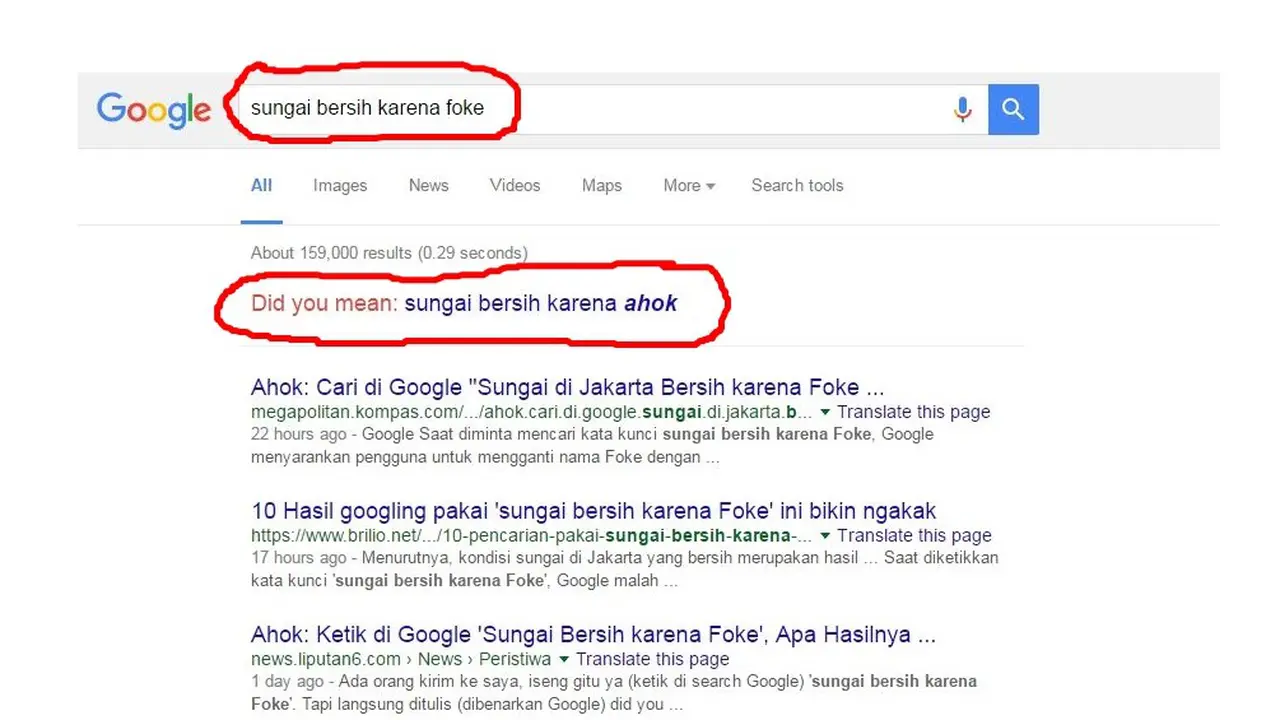Click the '22 hours ago' snippet text
The height and width of the screenshot is (720, 1280).
point(299,434)
